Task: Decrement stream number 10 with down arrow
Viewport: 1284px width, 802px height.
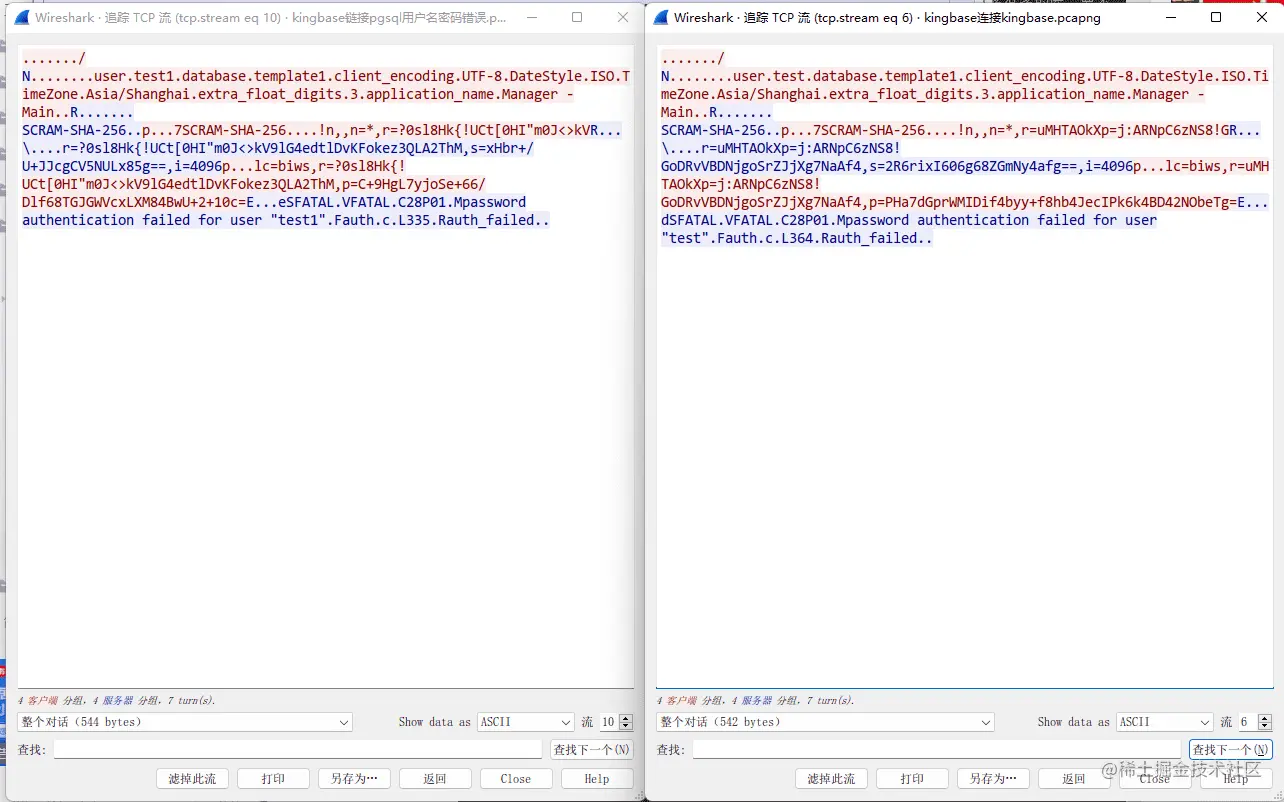Action: point(626,726)
